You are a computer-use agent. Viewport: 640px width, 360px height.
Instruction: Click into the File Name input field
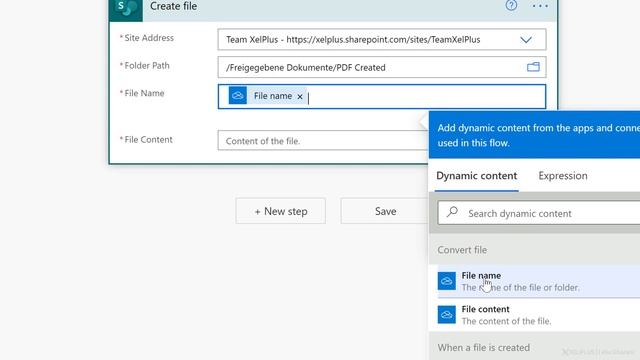click(382, 97)
